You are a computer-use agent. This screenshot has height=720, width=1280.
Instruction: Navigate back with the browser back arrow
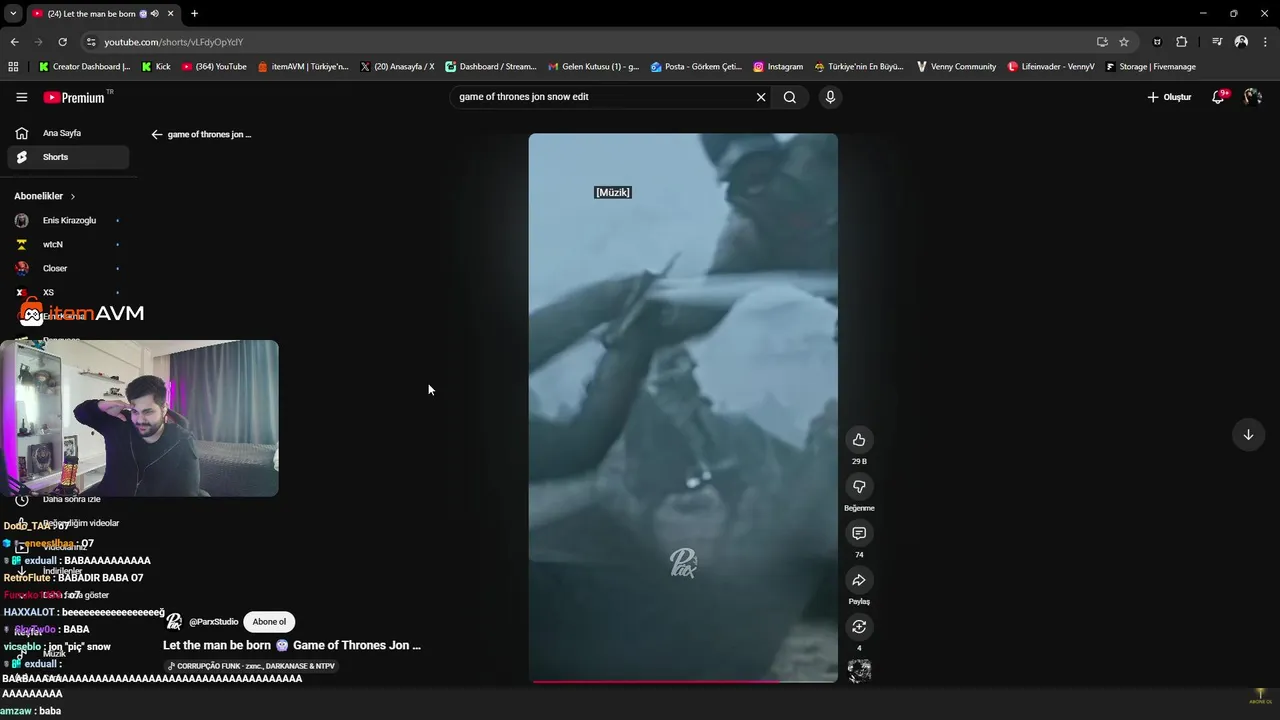pyautogui.click(x=14, y=42)
